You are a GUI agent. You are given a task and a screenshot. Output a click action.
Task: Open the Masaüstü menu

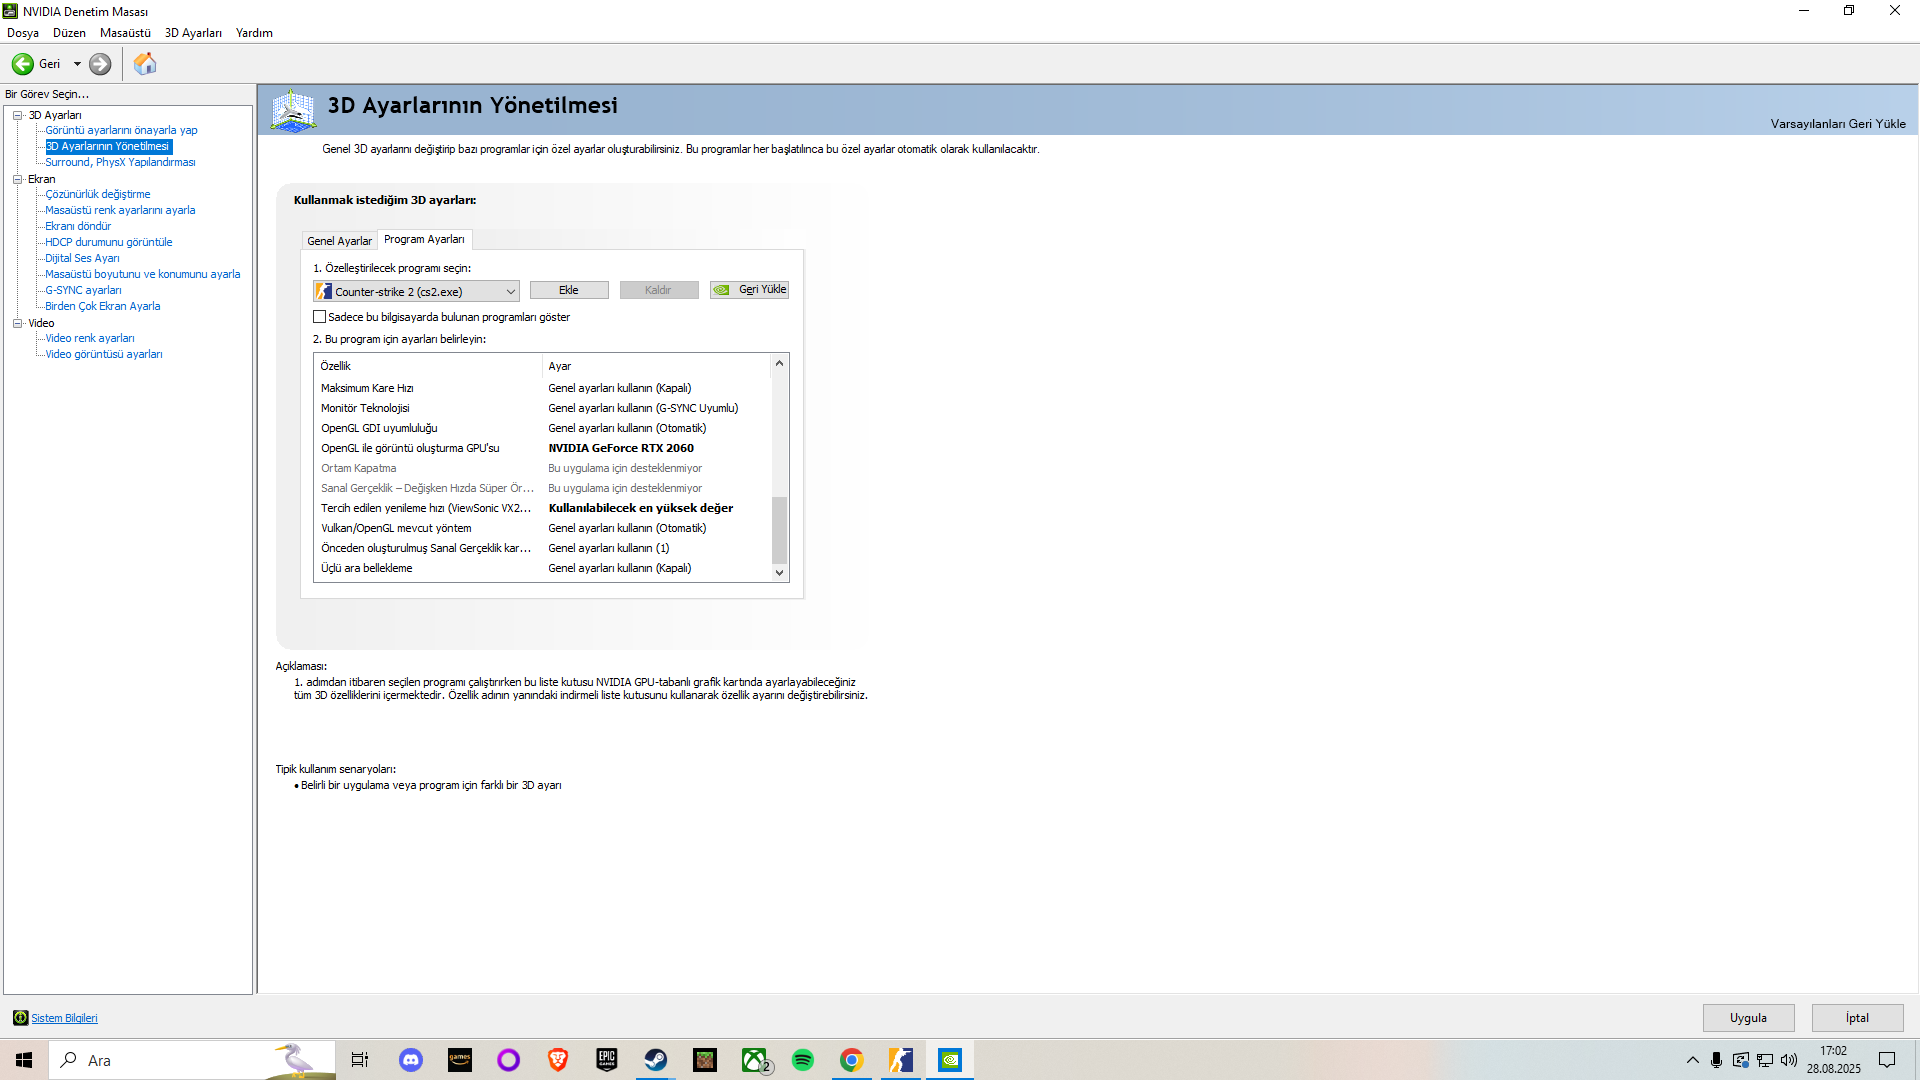coord(125,33)
